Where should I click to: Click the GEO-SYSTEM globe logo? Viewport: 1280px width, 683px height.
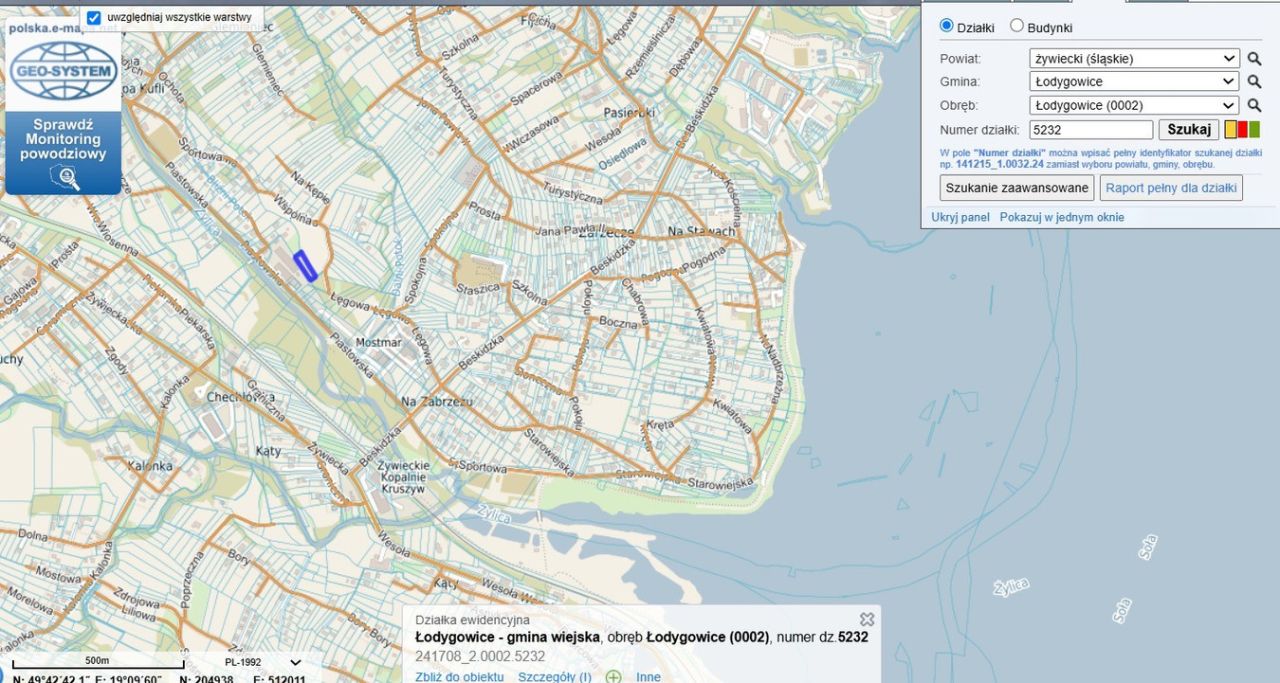[x=64, y=70]
